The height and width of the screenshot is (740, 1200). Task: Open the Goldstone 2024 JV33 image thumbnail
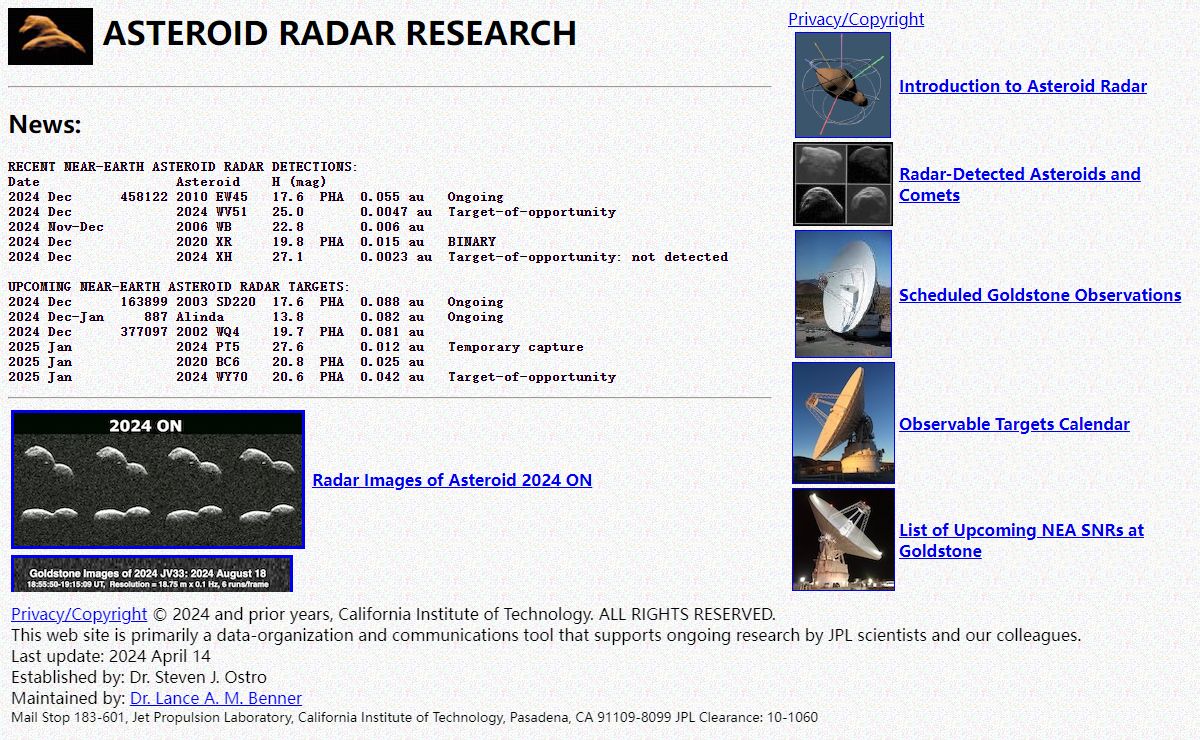click(152, 574)
